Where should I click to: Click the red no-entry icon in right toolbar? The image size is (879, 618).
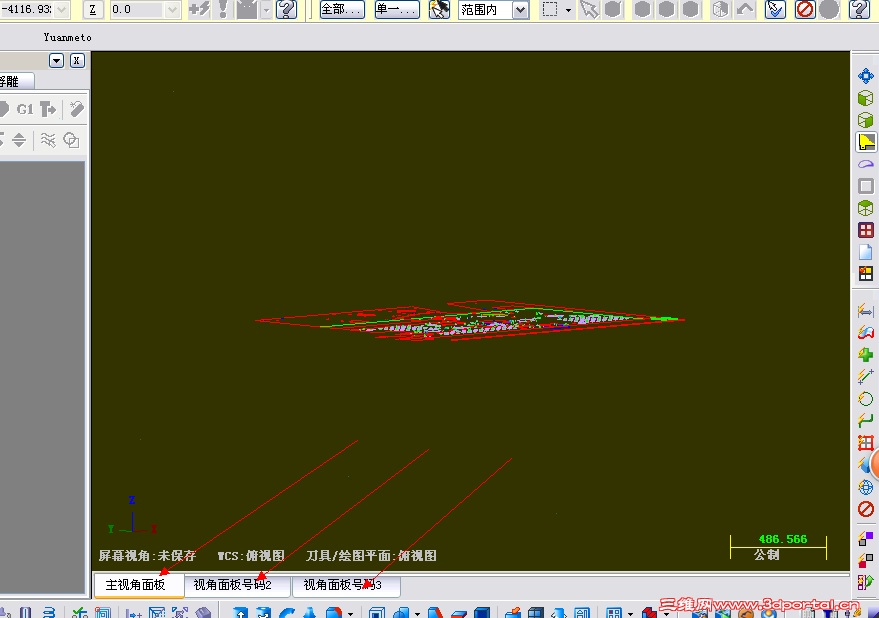(866, 509)
